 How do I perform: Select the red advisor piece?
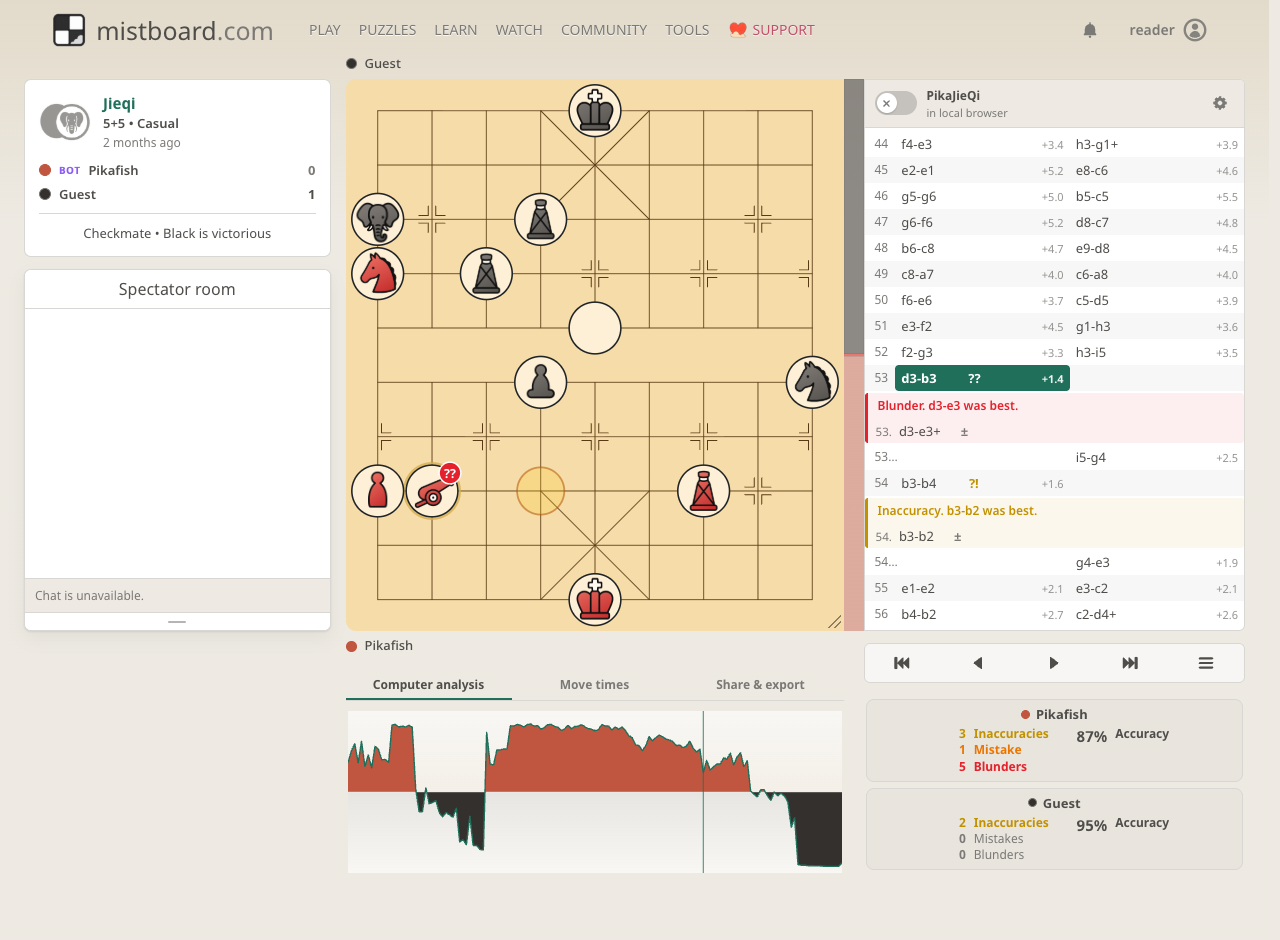click(x=704, y=491)
